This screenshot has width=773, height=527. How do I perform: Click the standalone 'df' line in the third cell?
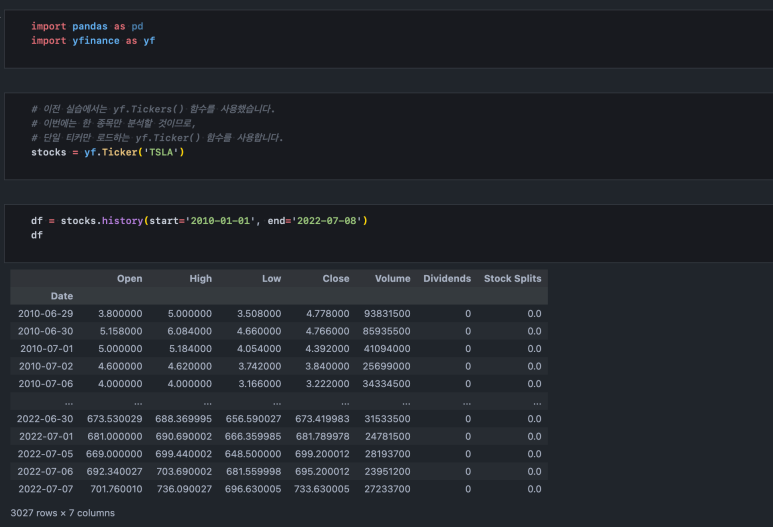pyautogui.click(x=37, y=235)
